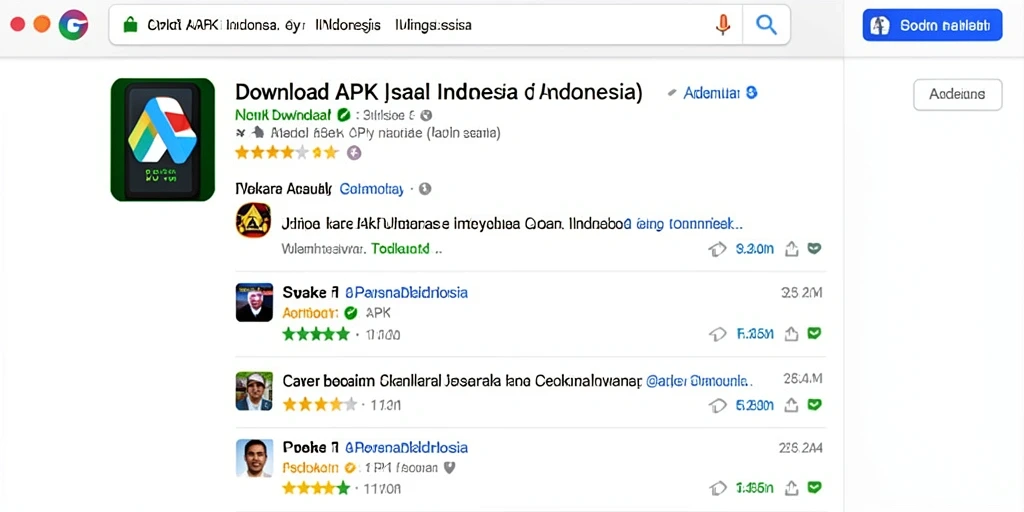Click green badge icon in 'Svake fl' row

coord(814,333)
